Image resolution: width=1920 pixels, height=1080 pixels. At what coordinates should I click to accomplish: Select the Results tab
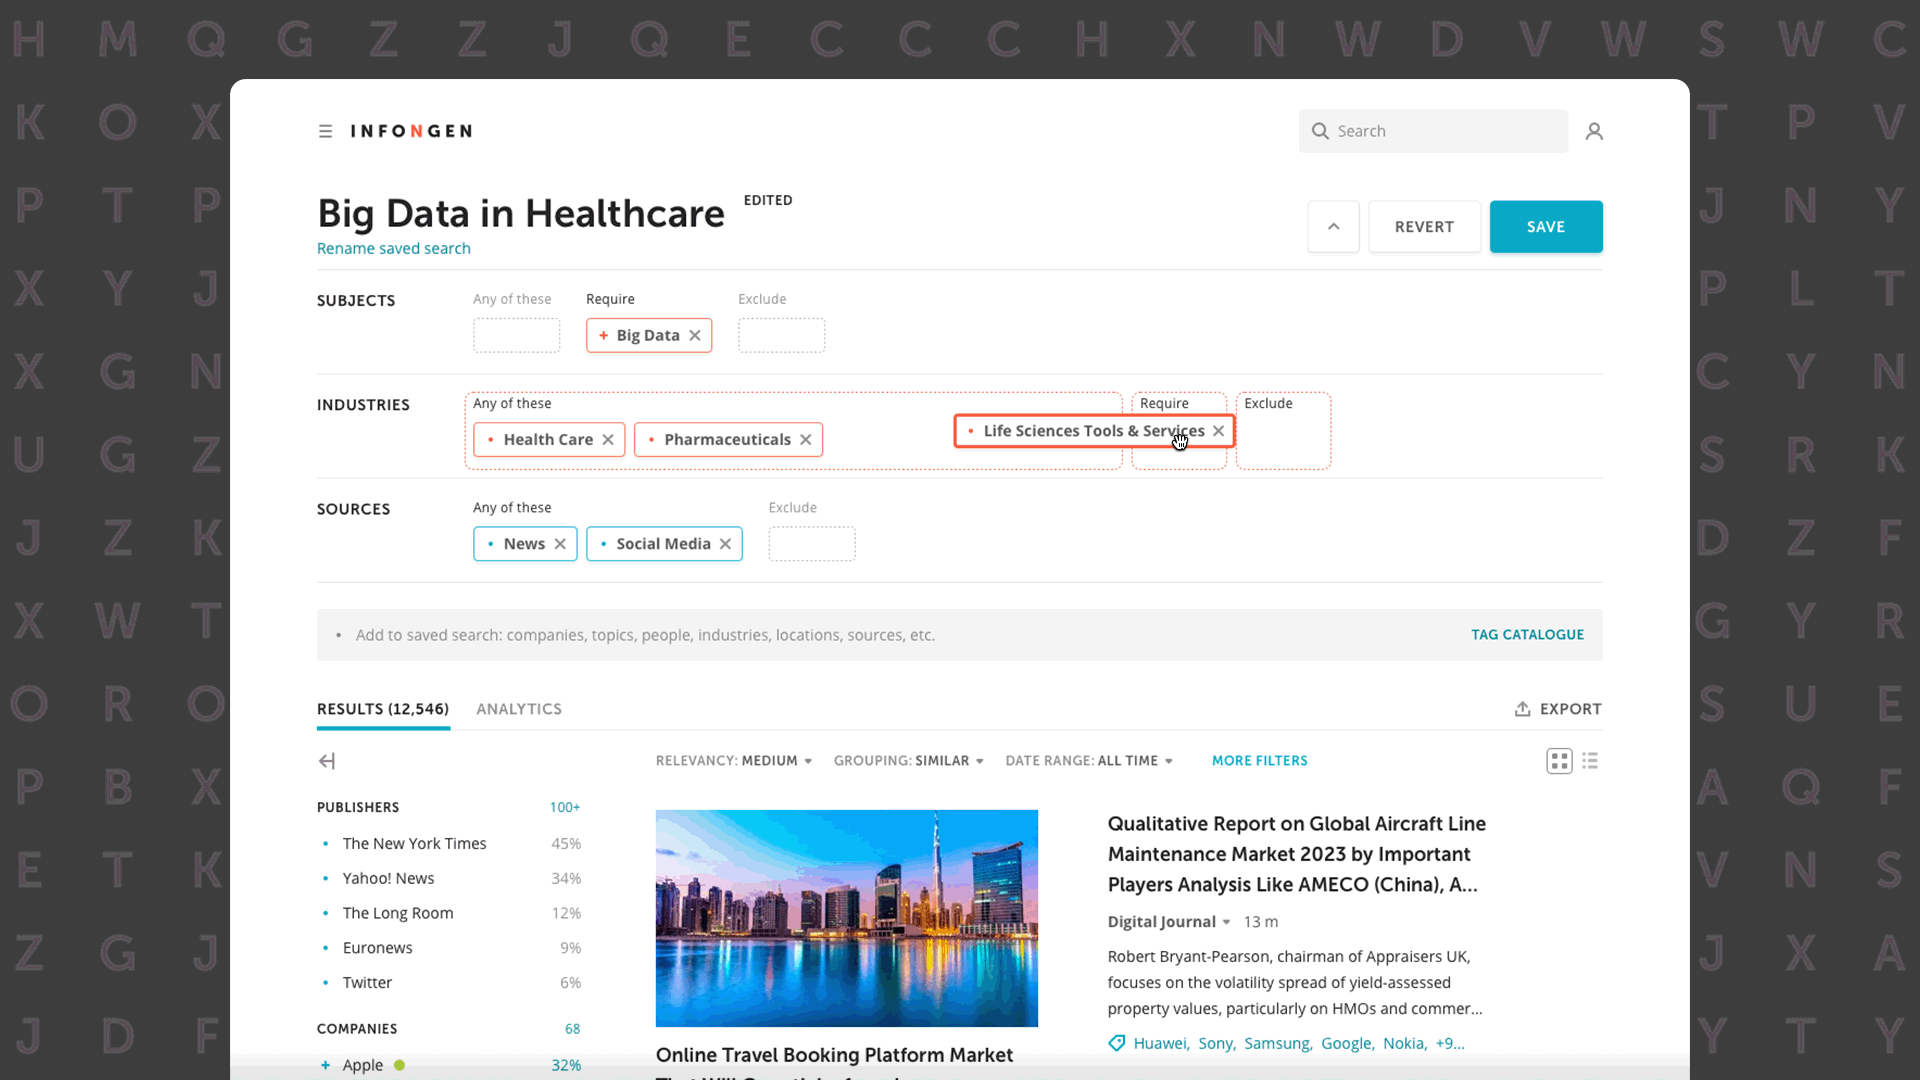pyautogui.click(x=383, y=709)
